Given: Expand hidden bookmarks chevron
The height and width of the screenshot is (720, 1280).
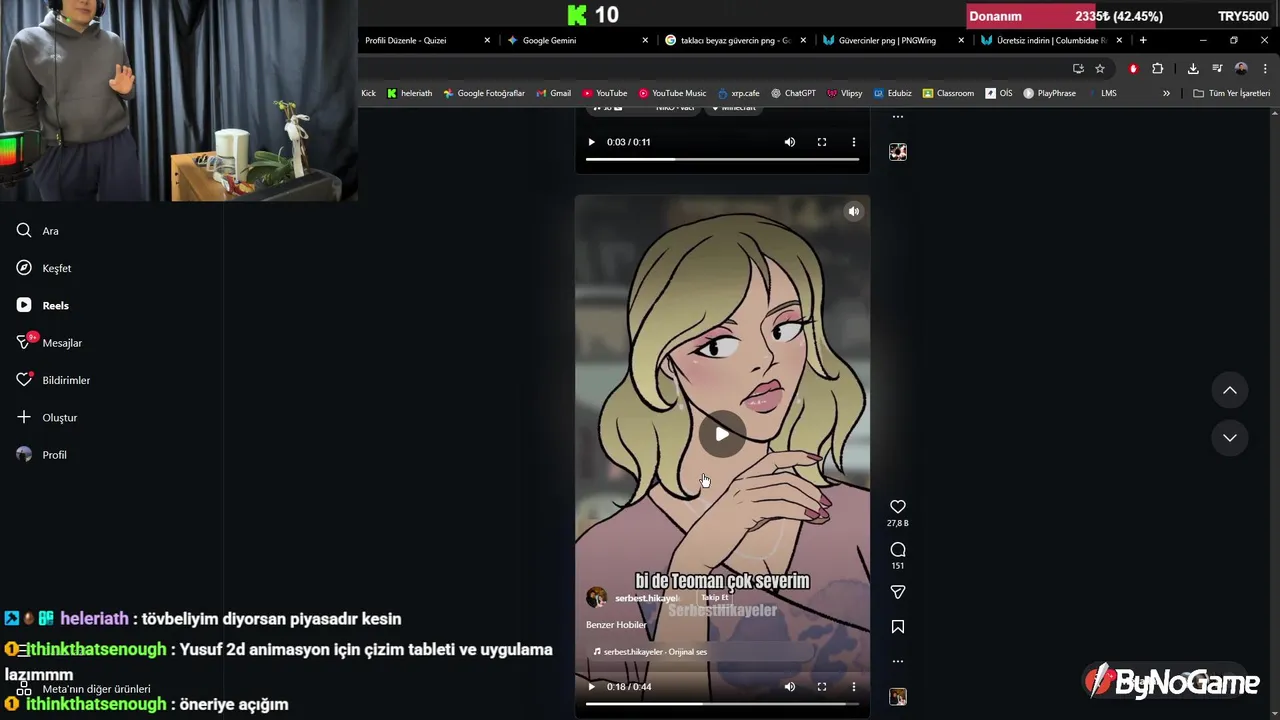Looking at the screenshot, I should click(1166, 93).
